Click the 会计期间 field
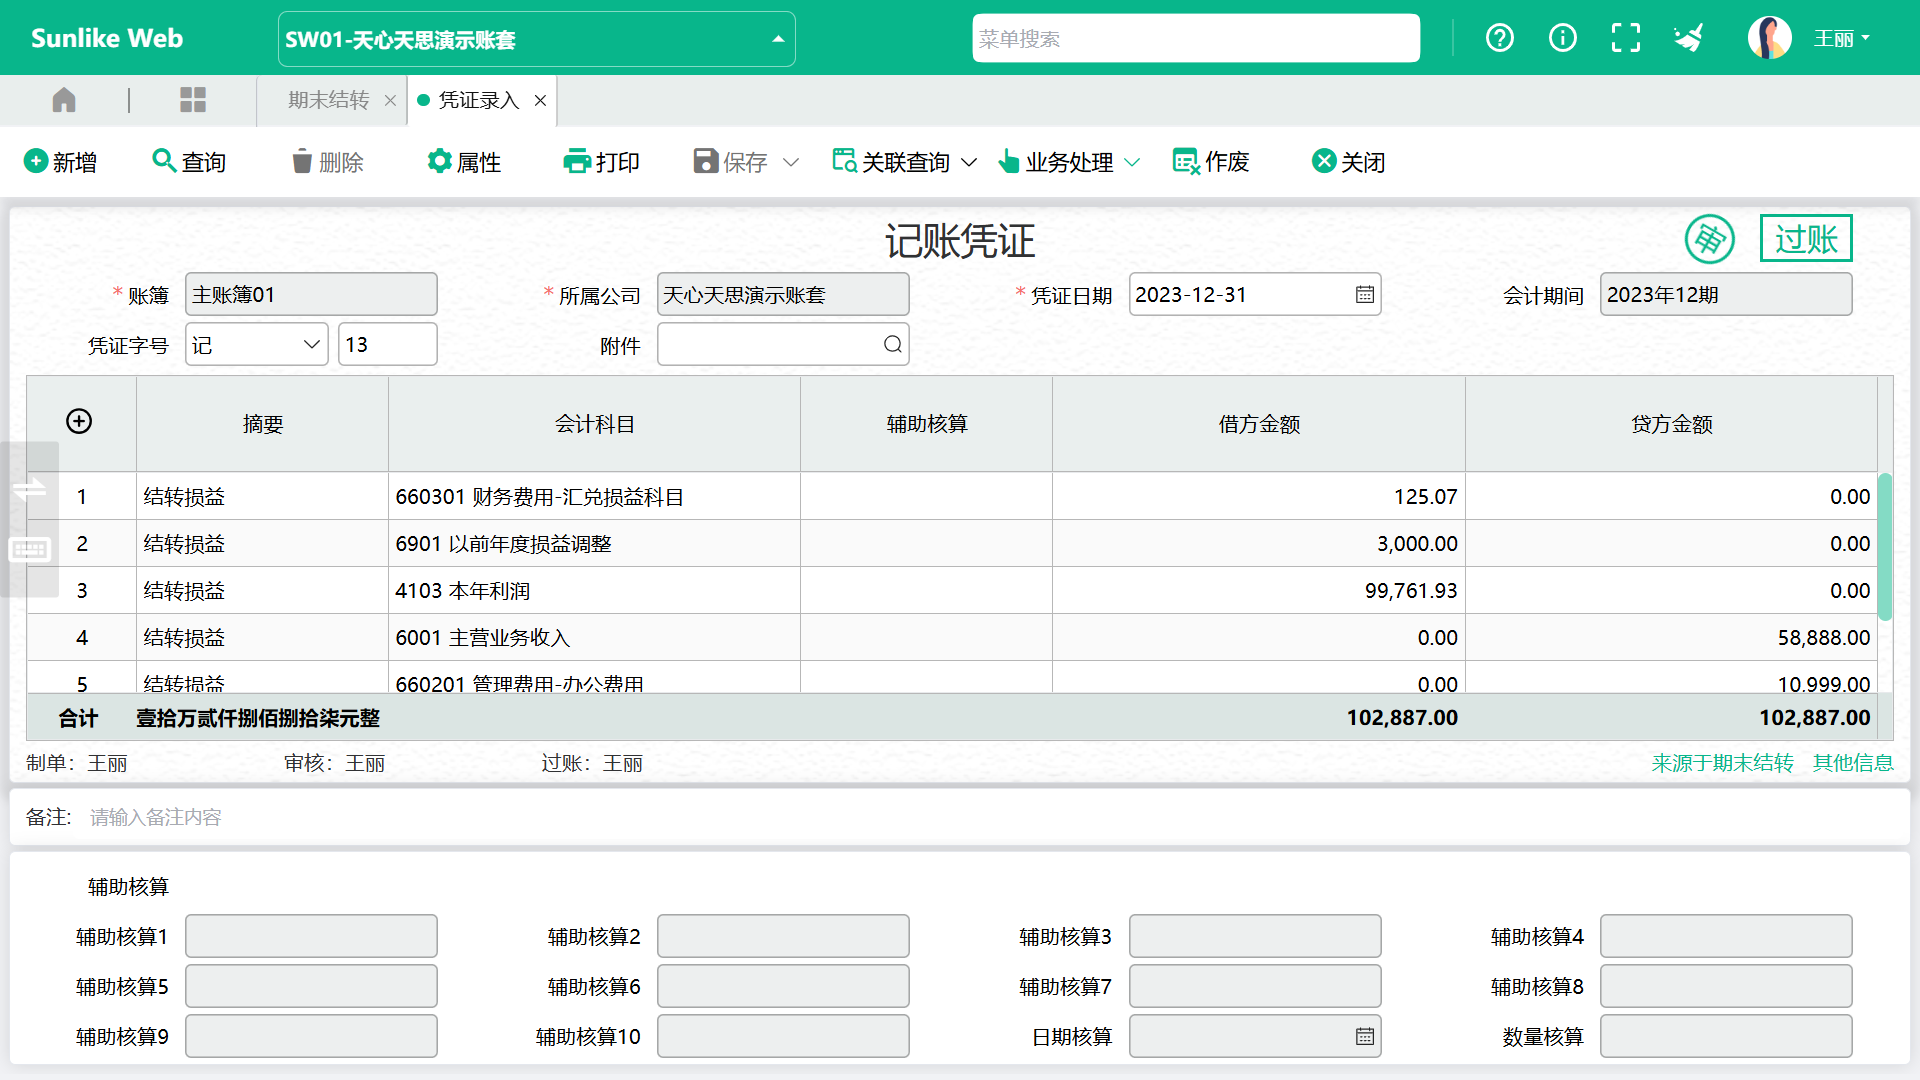 tap(1726, 295)
